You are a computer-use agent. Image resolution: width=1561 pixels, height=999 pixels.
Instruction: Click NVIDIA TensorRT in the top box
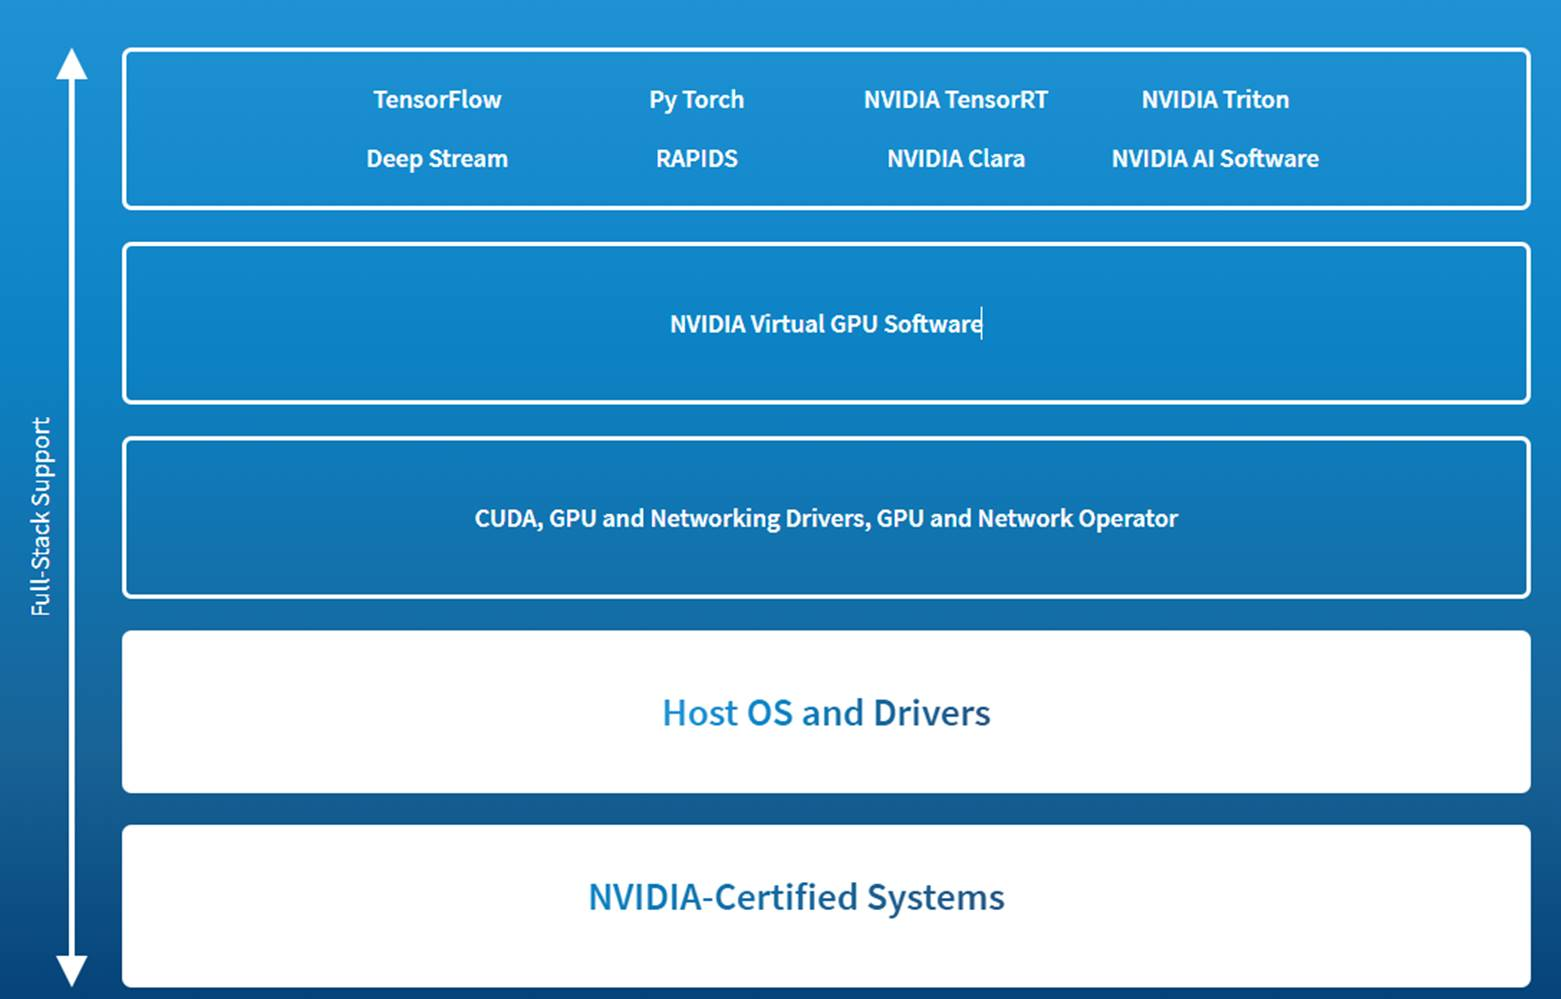tap(956, 100)
